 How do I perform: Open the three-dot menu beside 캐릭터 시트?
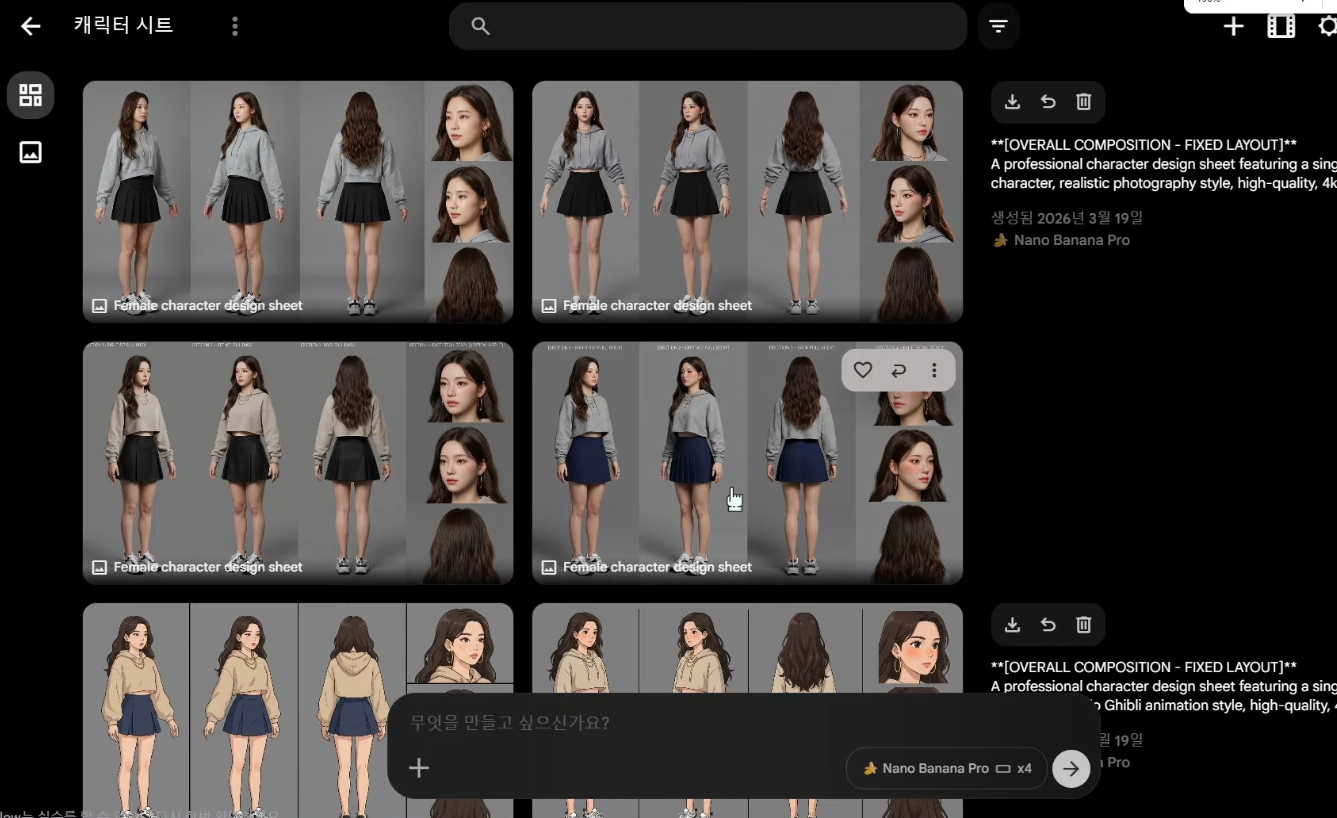point(235,27)
